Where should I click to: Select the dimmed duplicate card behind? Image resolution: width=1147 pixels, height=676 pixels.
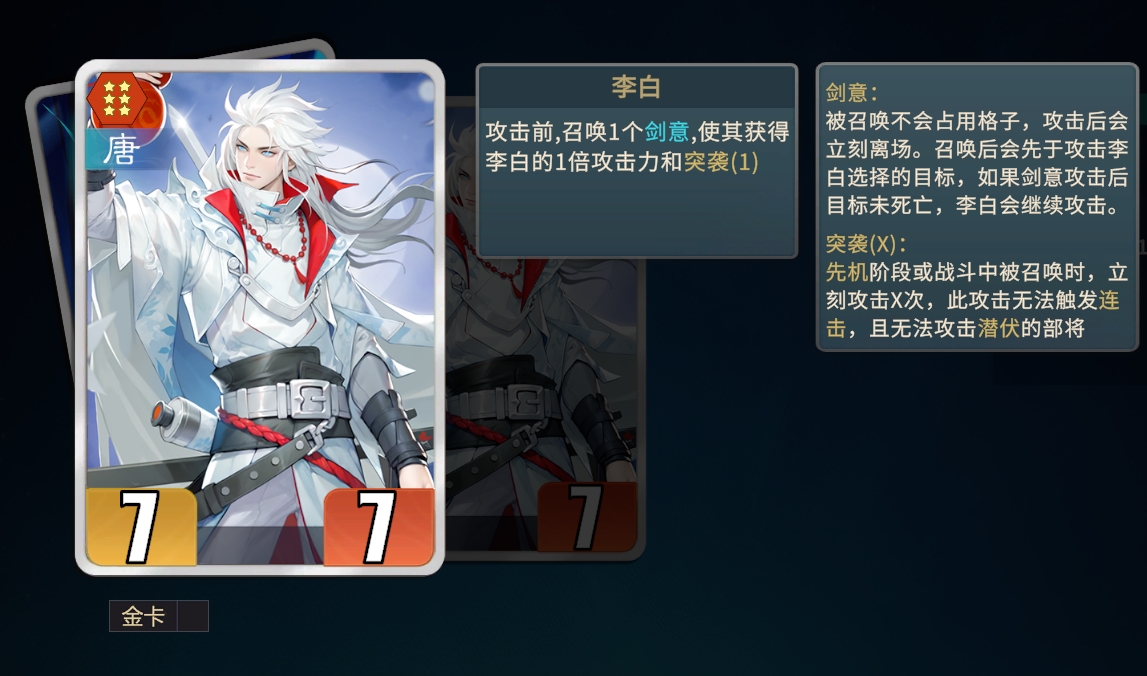[544, 329]
